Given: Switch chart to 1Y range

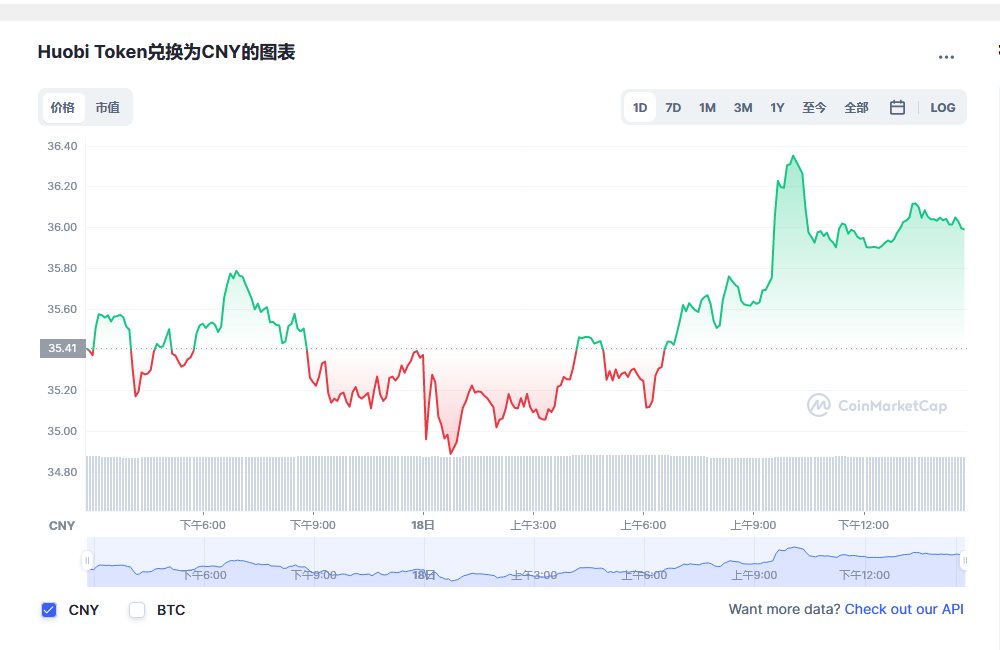Looking at the screenshot, I should (x=777, y=108).
